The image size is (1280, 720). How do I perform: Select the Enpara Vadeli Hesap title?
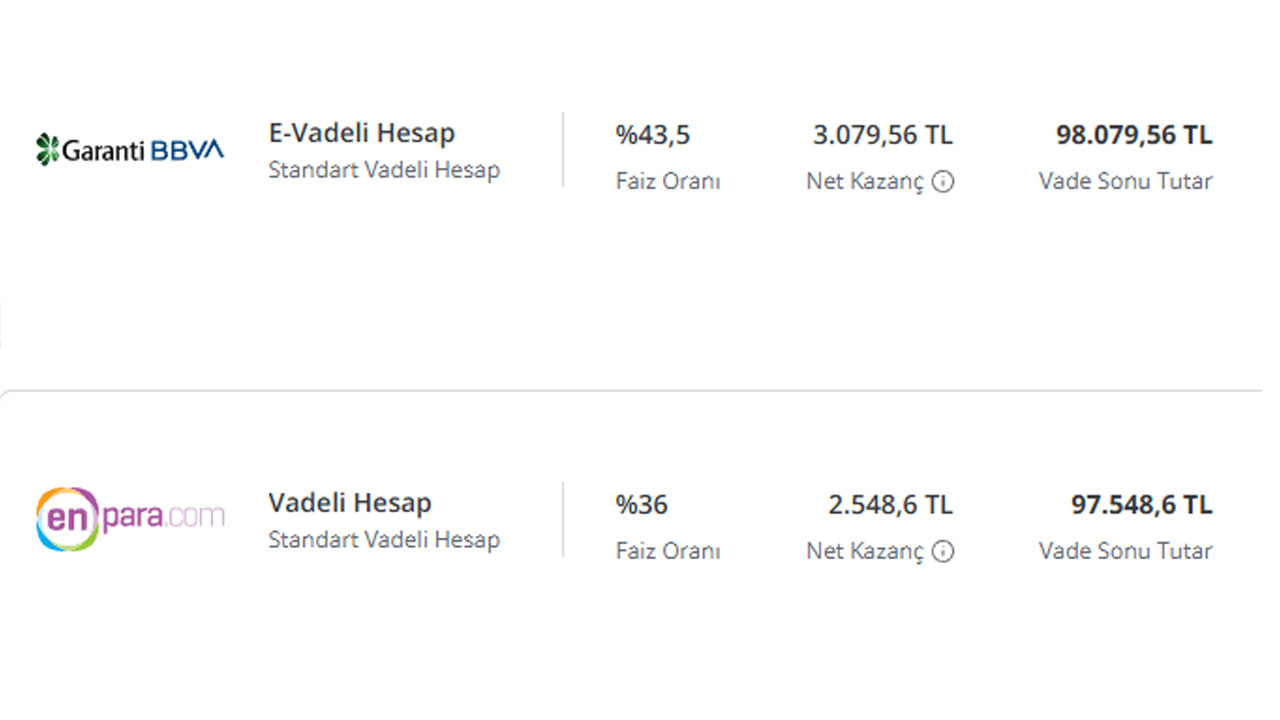[350, 503]
